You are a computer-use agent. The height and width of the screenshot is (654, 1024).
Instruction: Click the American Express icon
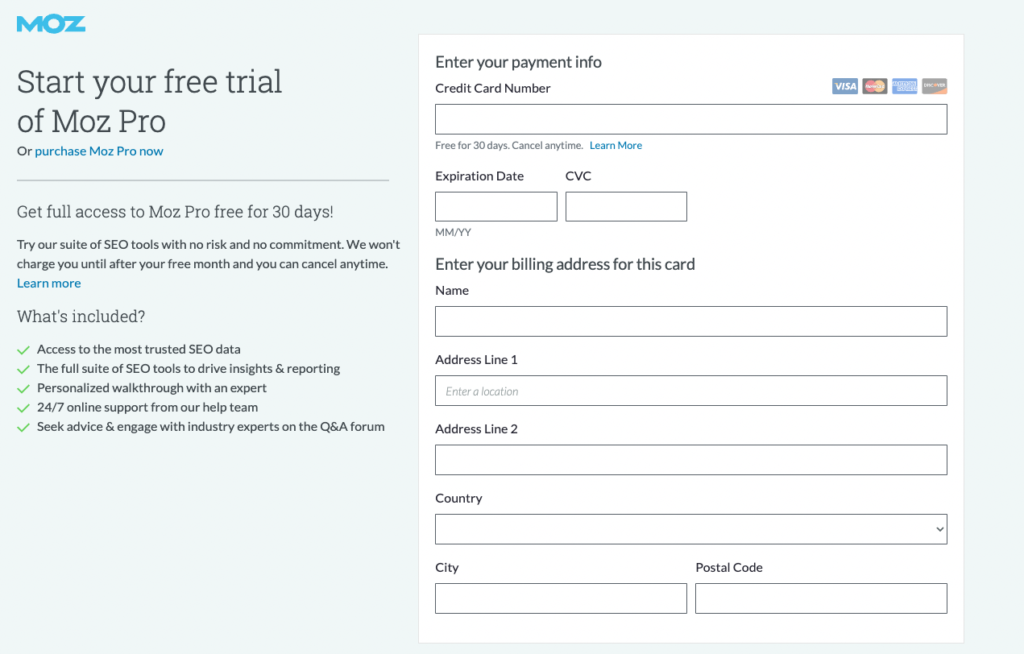click(904, 86)
